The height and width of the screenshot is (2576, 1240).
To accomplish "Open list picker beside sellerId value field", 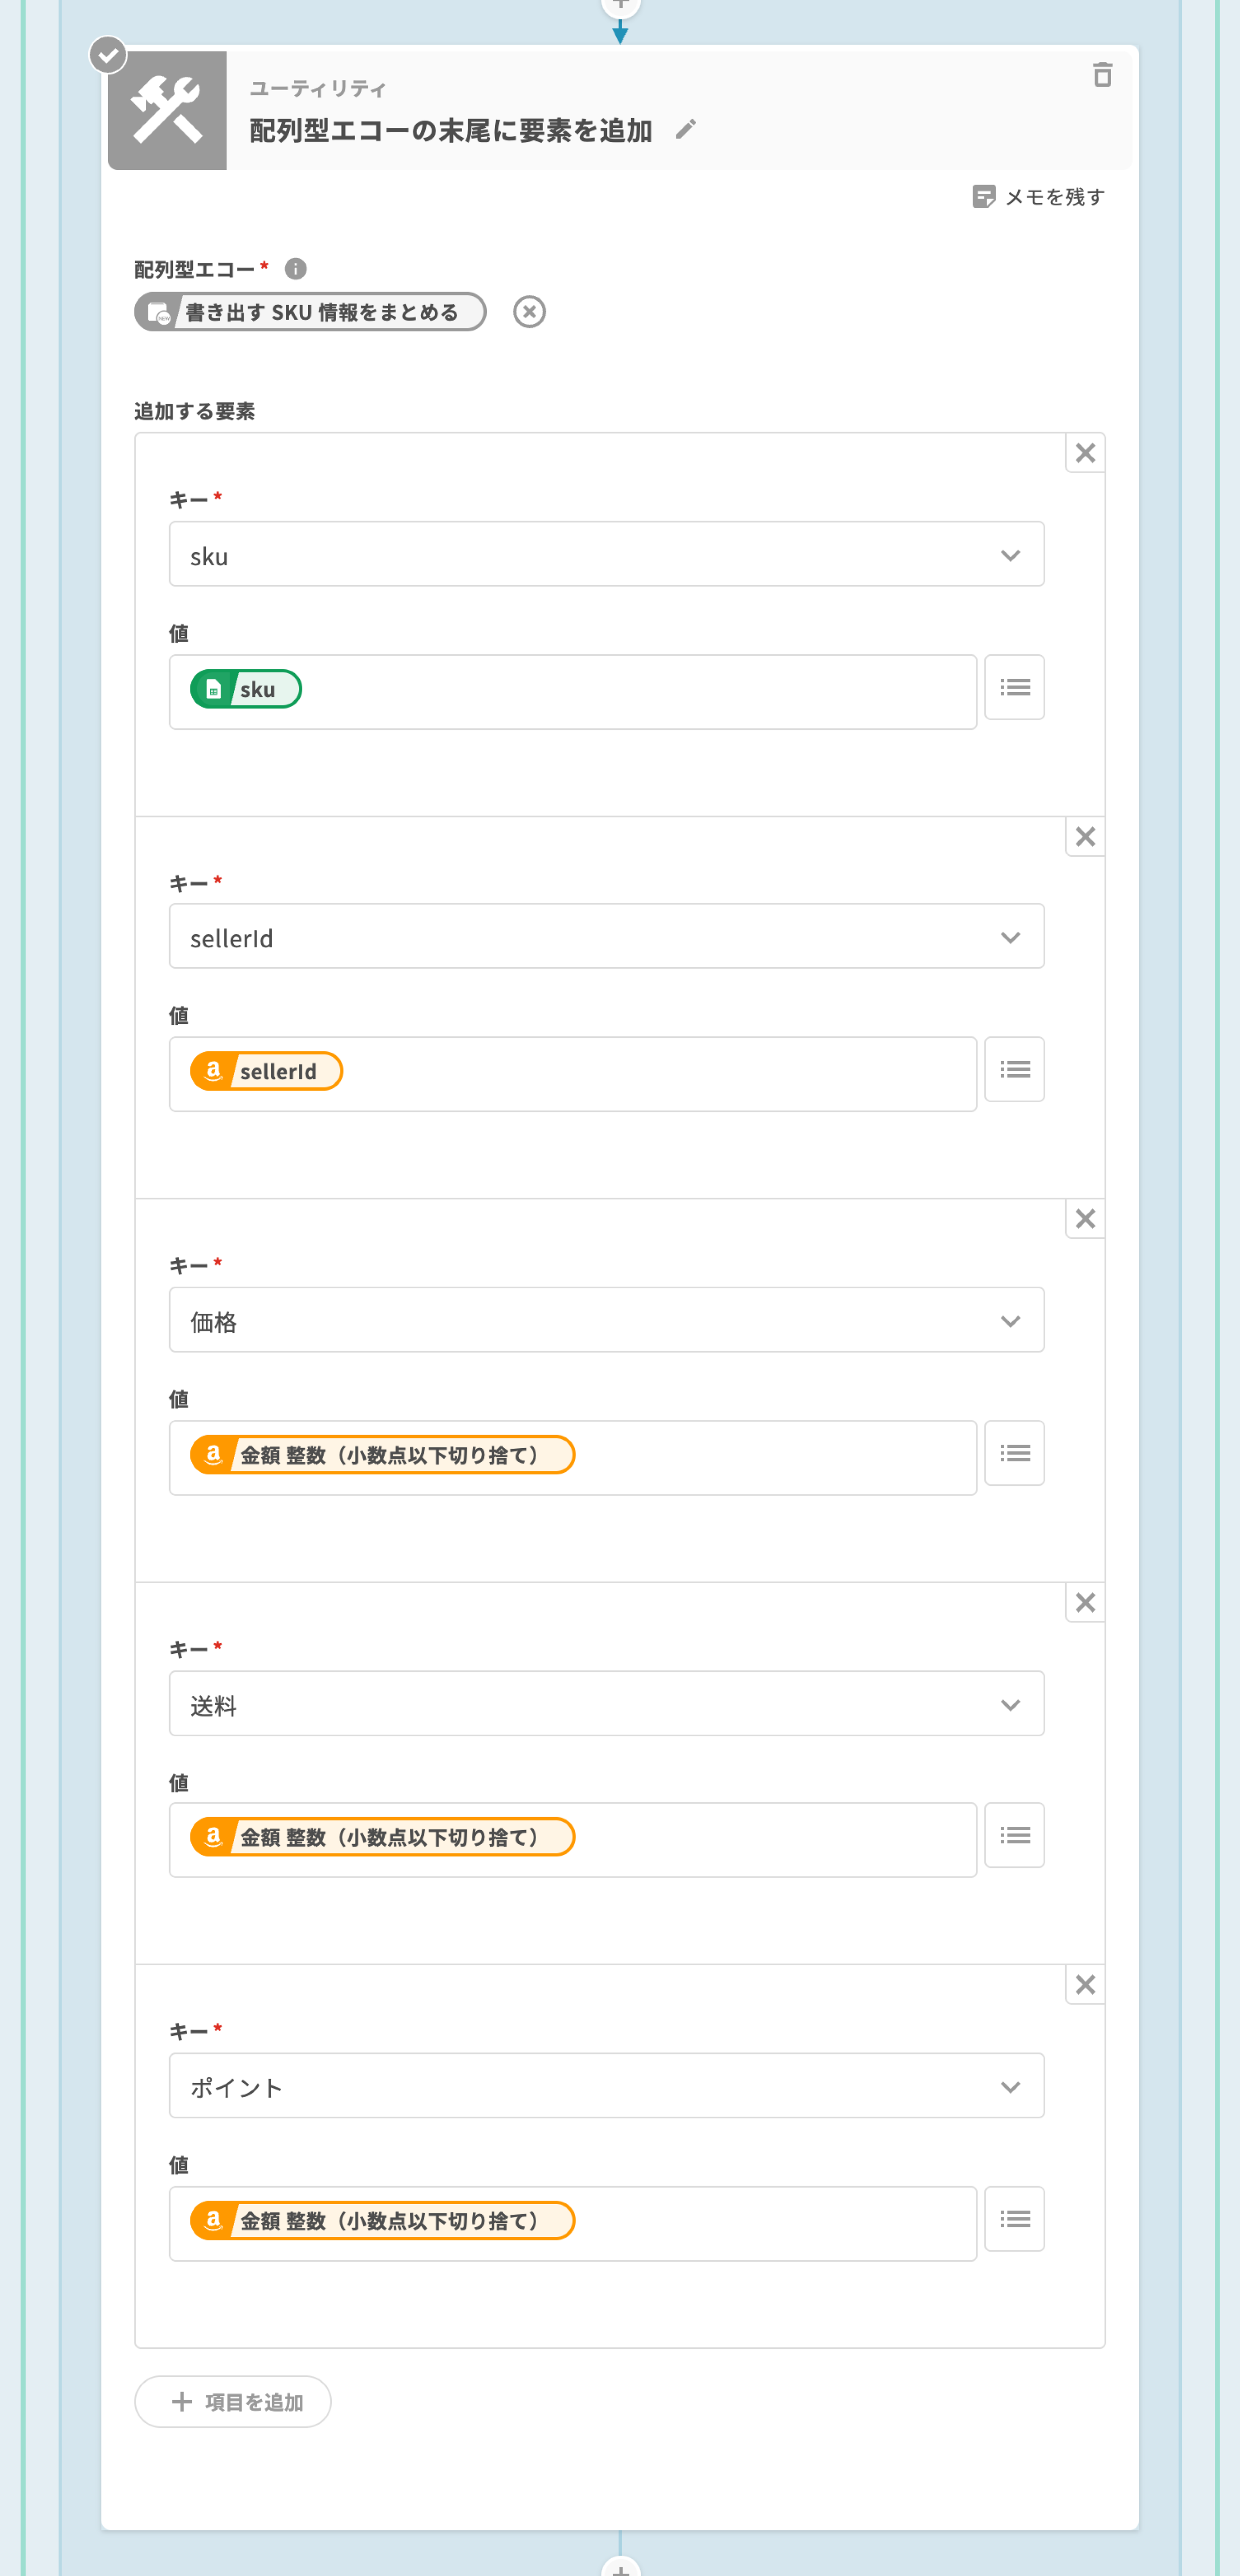I will coord(1014,1070).
